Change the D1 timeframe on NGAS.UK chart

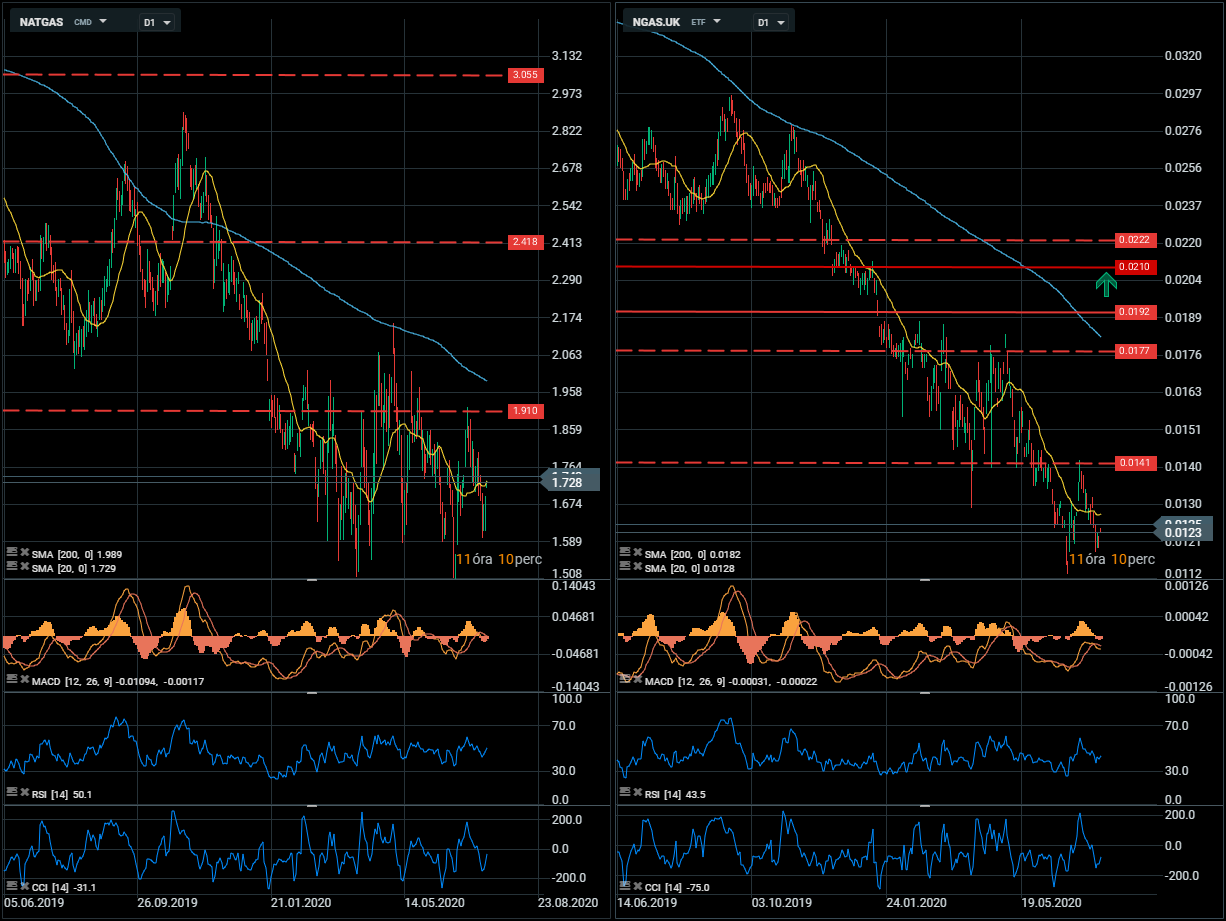click(x=770, y=21)
